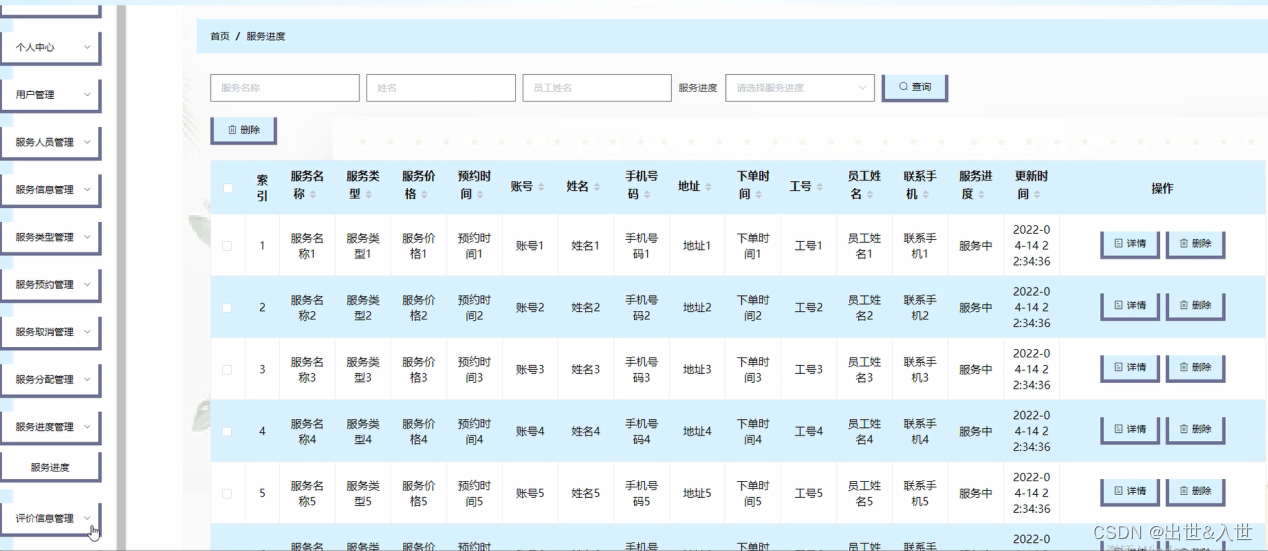1268x551 pixels.
Task: Expand 用户管理 sidebar menu
Action: [51, 95]
